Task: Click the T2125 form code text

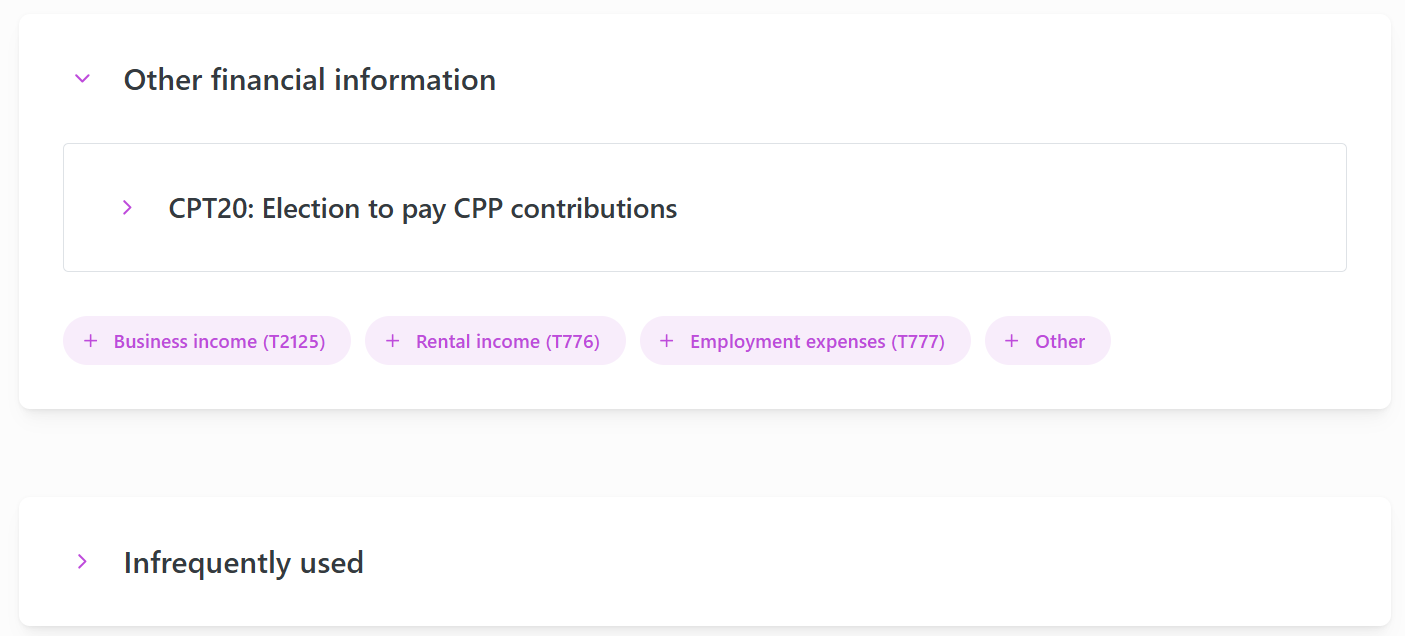Action: coord(294,342)
